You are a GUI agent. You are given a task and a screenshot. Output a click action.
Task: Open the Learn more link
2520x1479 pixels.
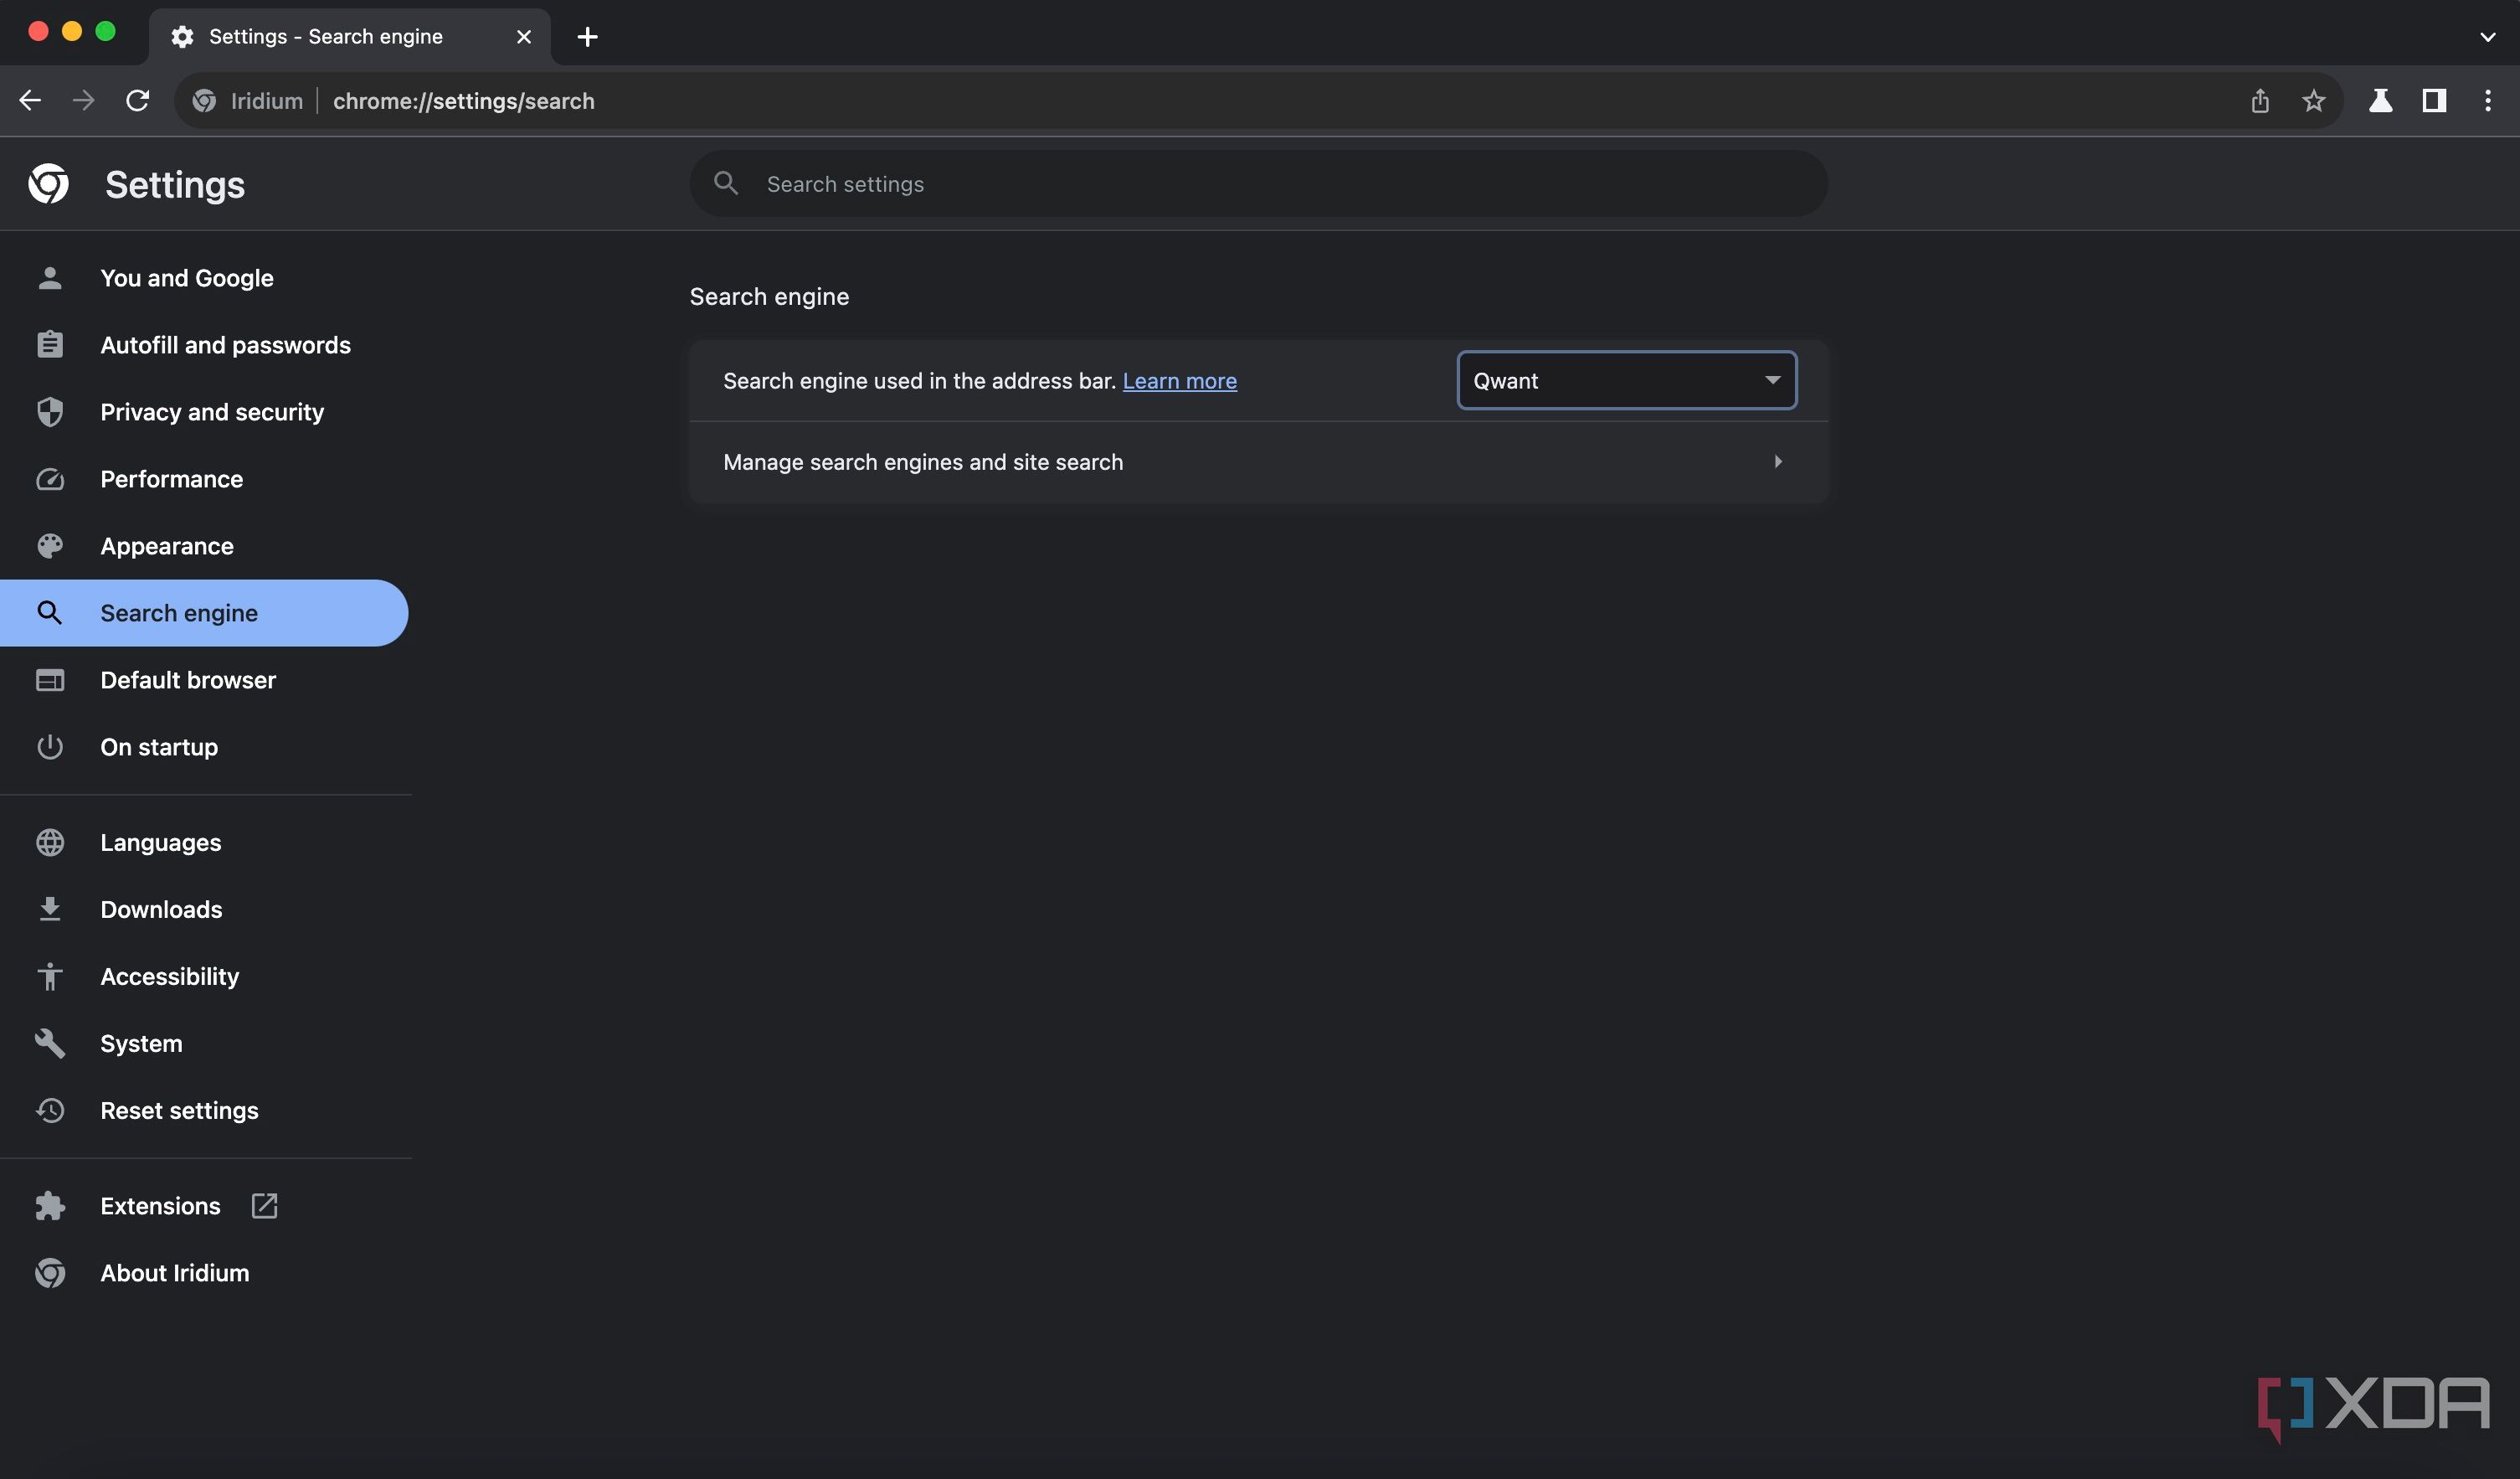[x=1180, y=381]
